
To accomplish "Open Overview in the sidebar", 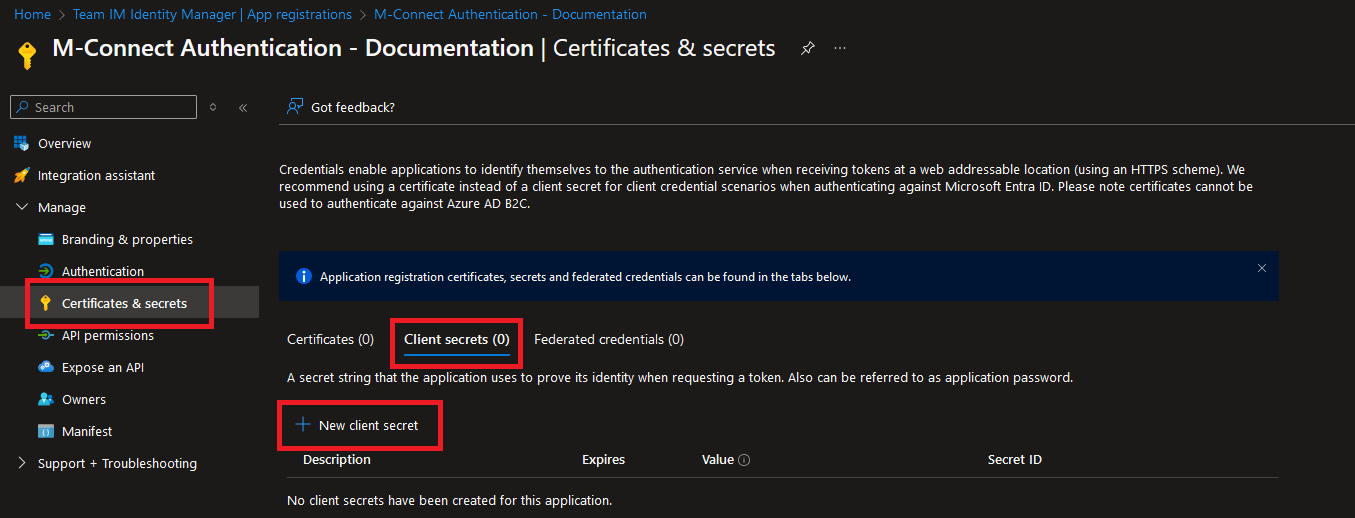I will click(x=64, y=143).
